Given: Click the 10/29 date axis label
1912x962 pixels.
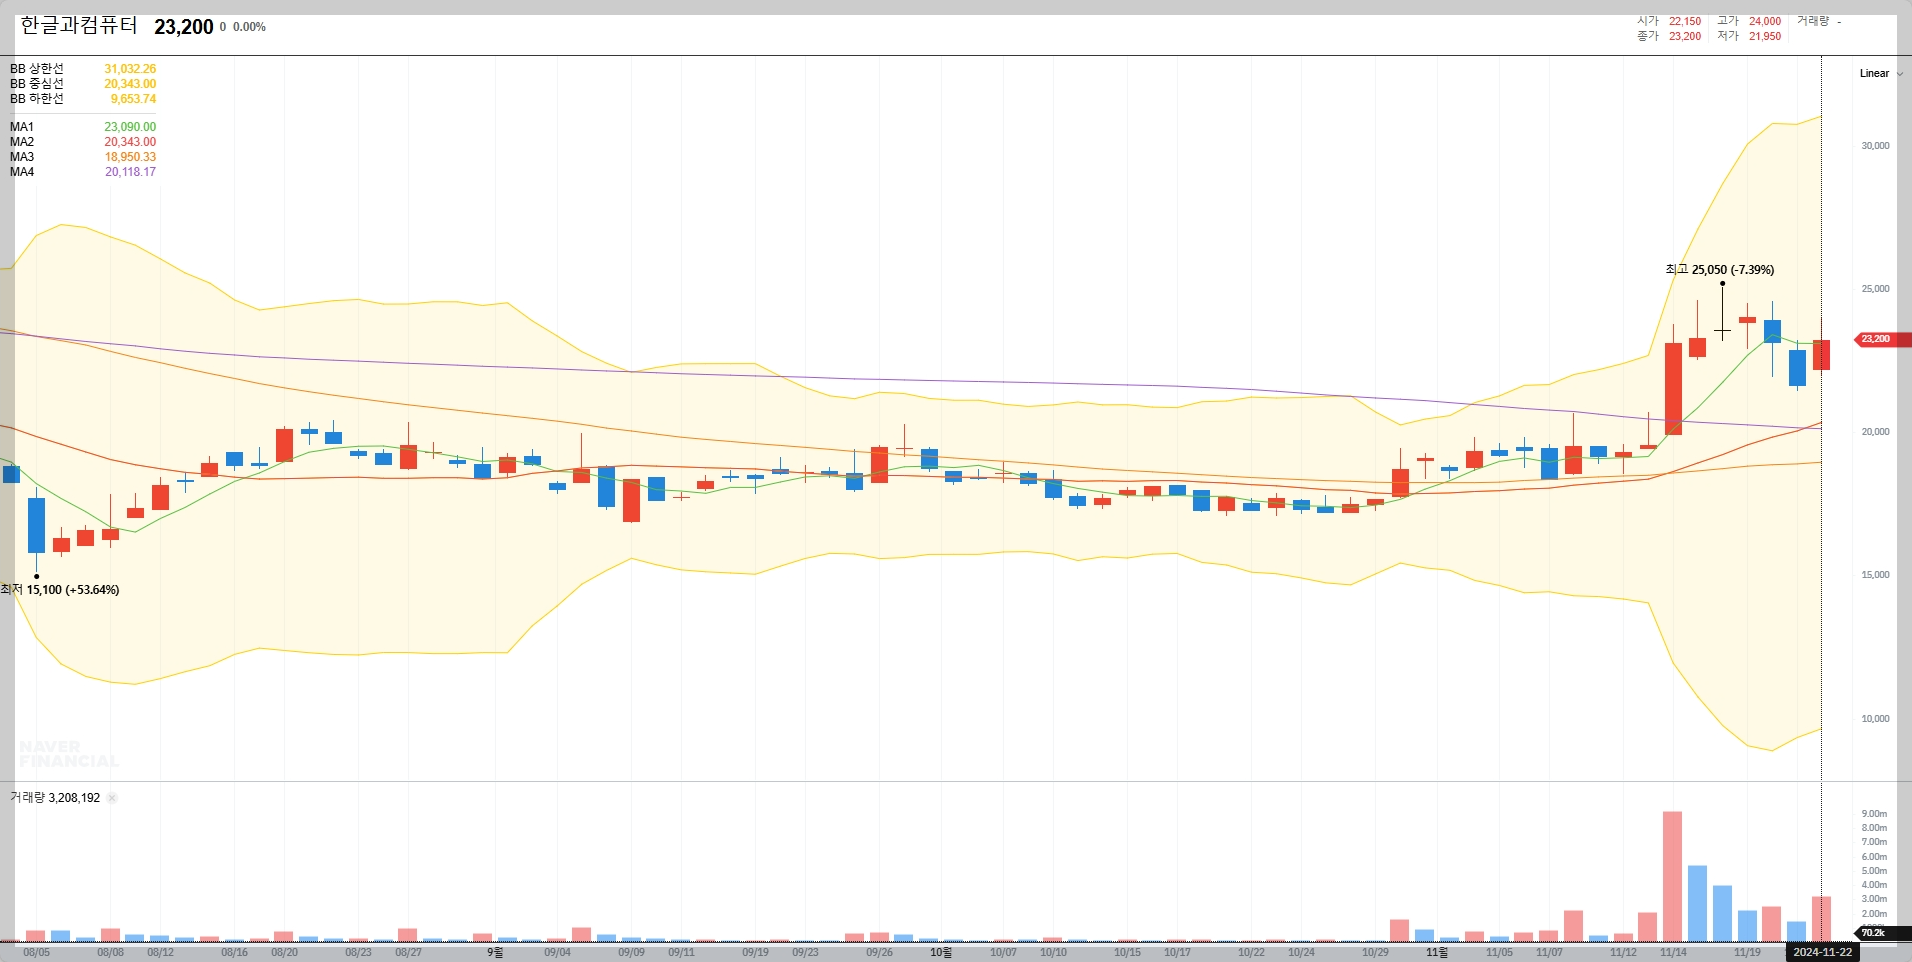Looking at the screenshot, I should pyautogui.click(x=1375, y=953).
